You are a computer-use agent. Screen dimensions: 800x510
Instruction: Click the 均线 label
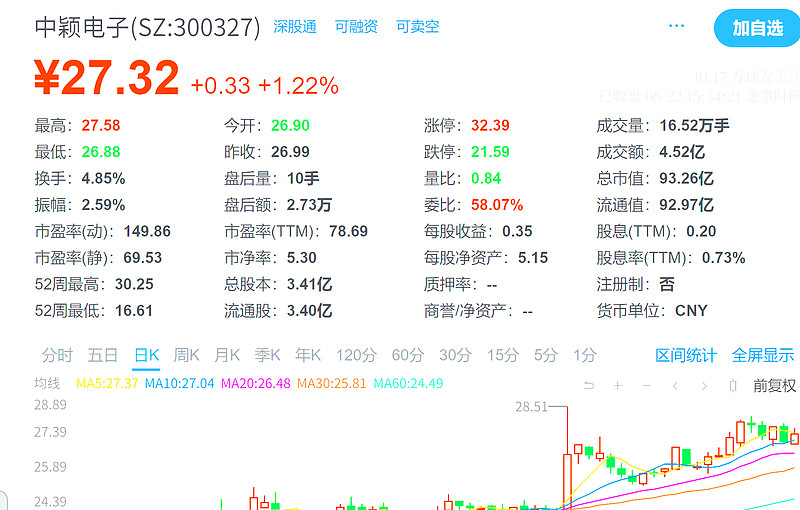click(x=47, y=384)
